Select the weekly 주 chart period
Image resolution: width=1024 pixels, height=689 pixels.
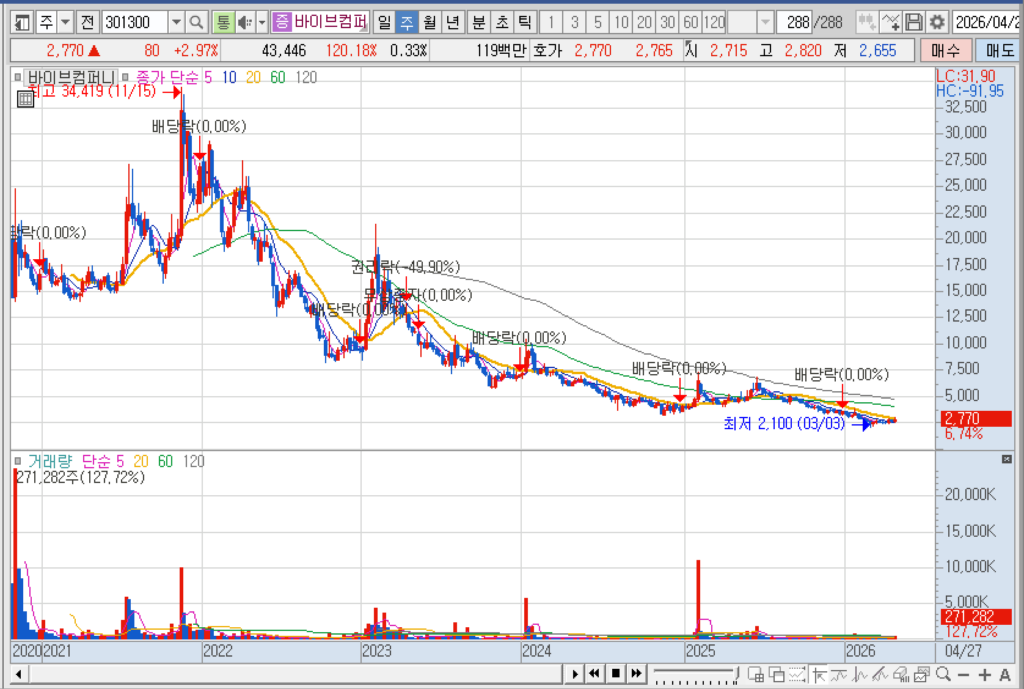[x=406, y=22]
